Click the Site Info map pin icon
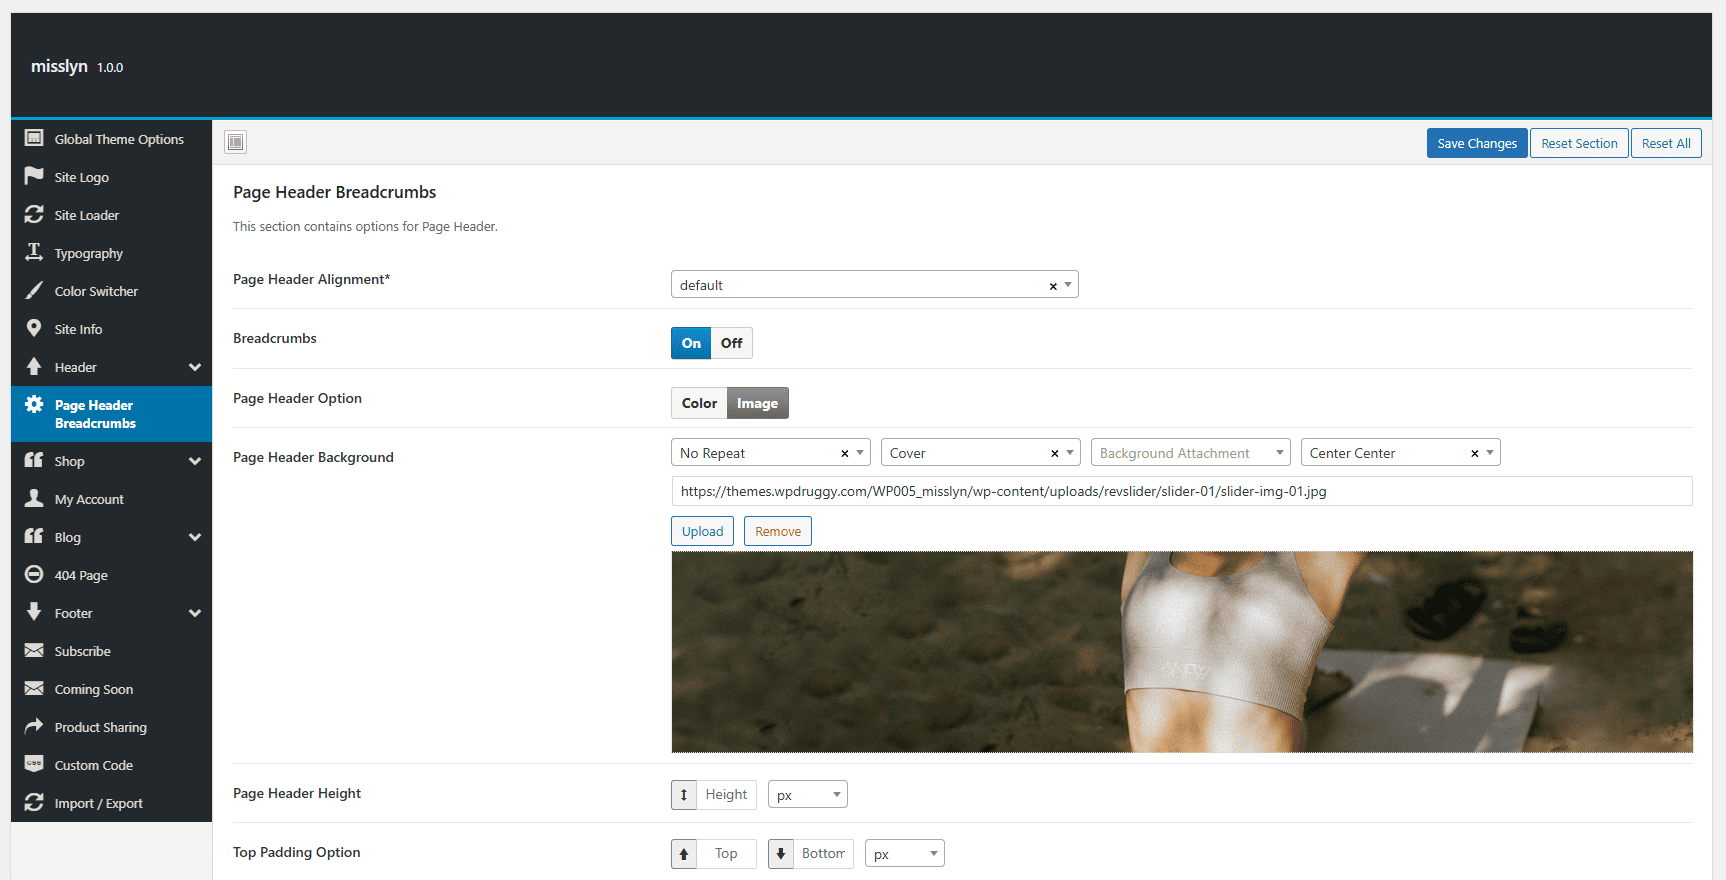 coord(34,328)
